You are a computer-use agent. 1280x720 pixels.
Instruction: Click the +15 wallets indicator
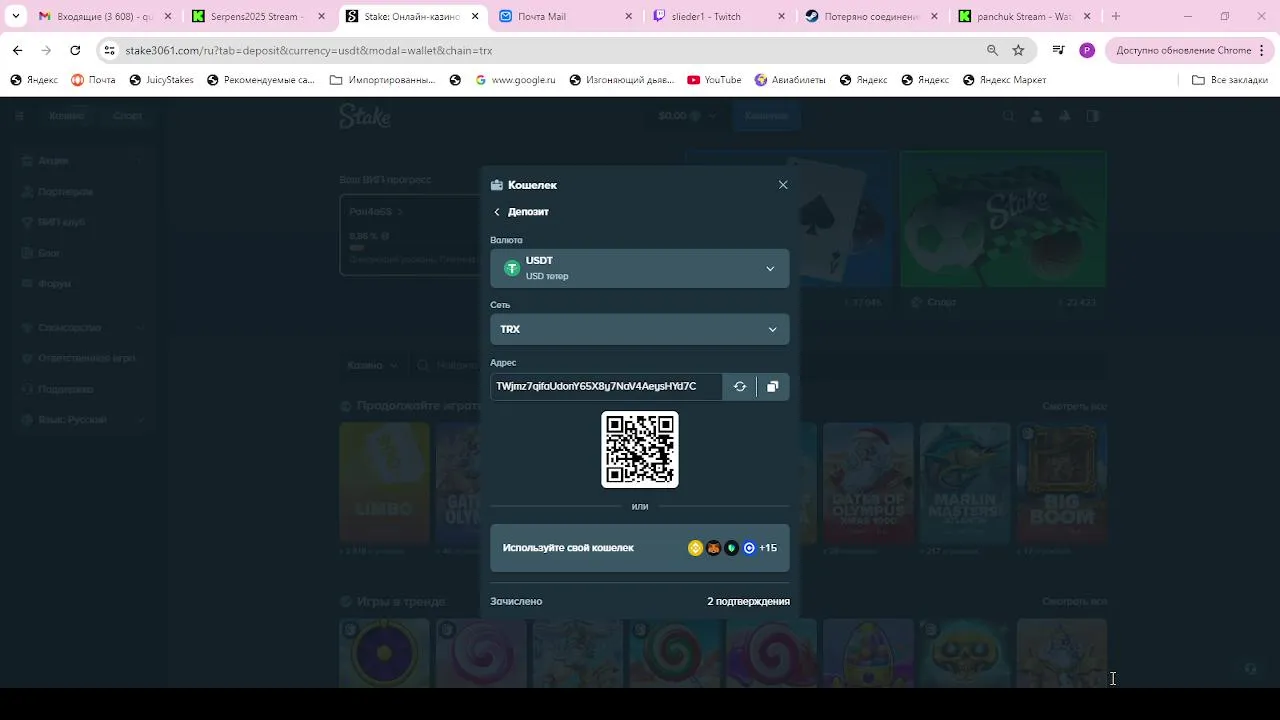(768, 548)
